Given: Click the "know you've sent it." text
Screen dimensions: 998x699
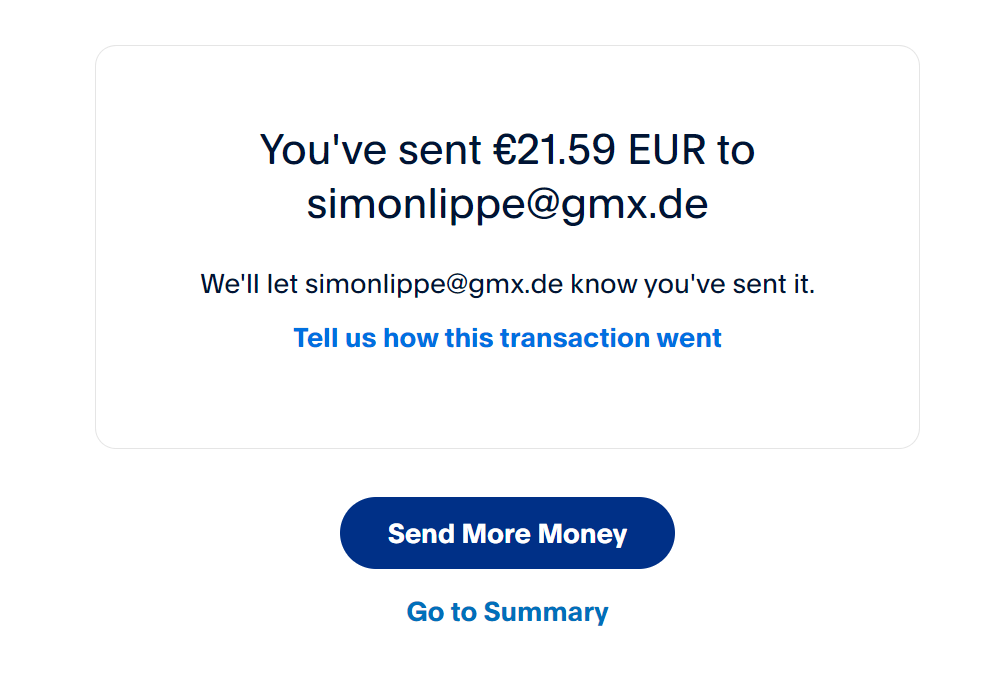Looking at the screenshot, I should click(693, 285).
